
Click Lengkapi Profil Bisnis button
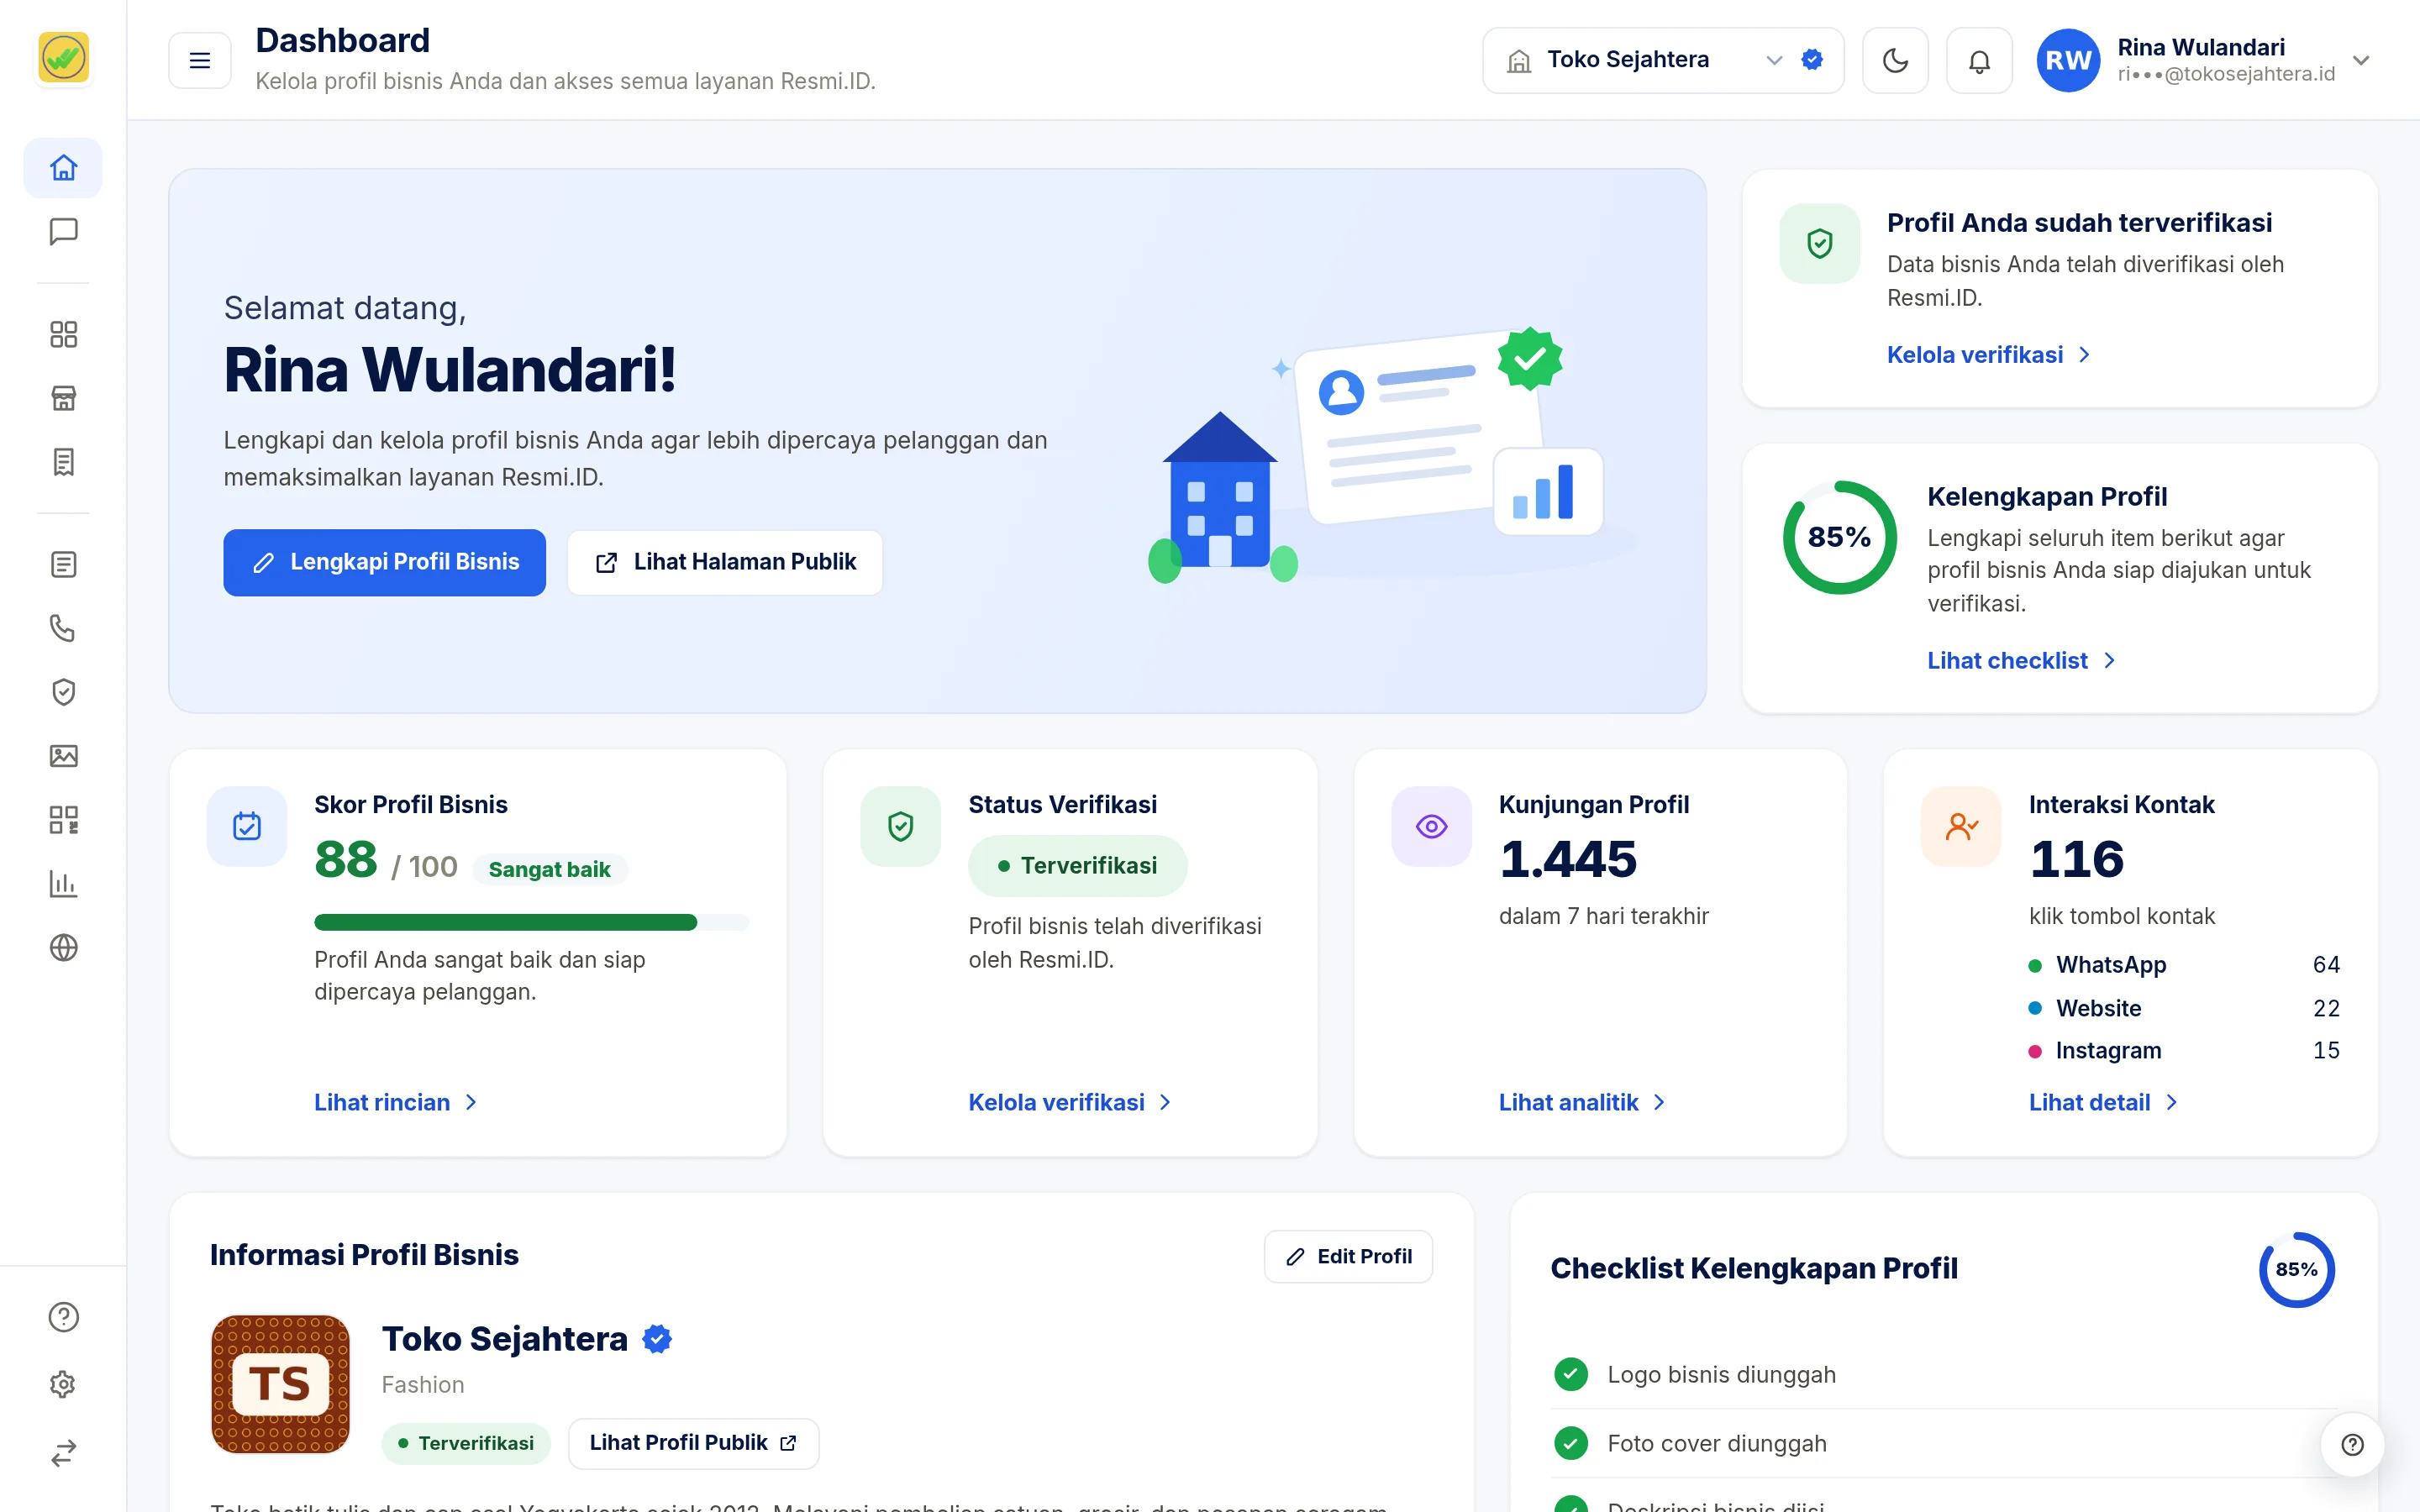[384, 562]
